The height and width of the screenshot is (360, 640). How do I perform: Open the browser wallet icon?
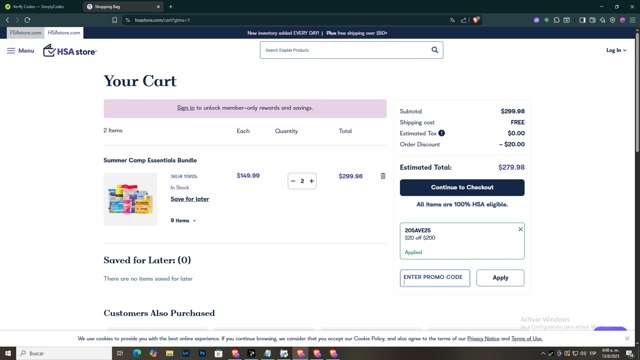(x=593, y=20)
